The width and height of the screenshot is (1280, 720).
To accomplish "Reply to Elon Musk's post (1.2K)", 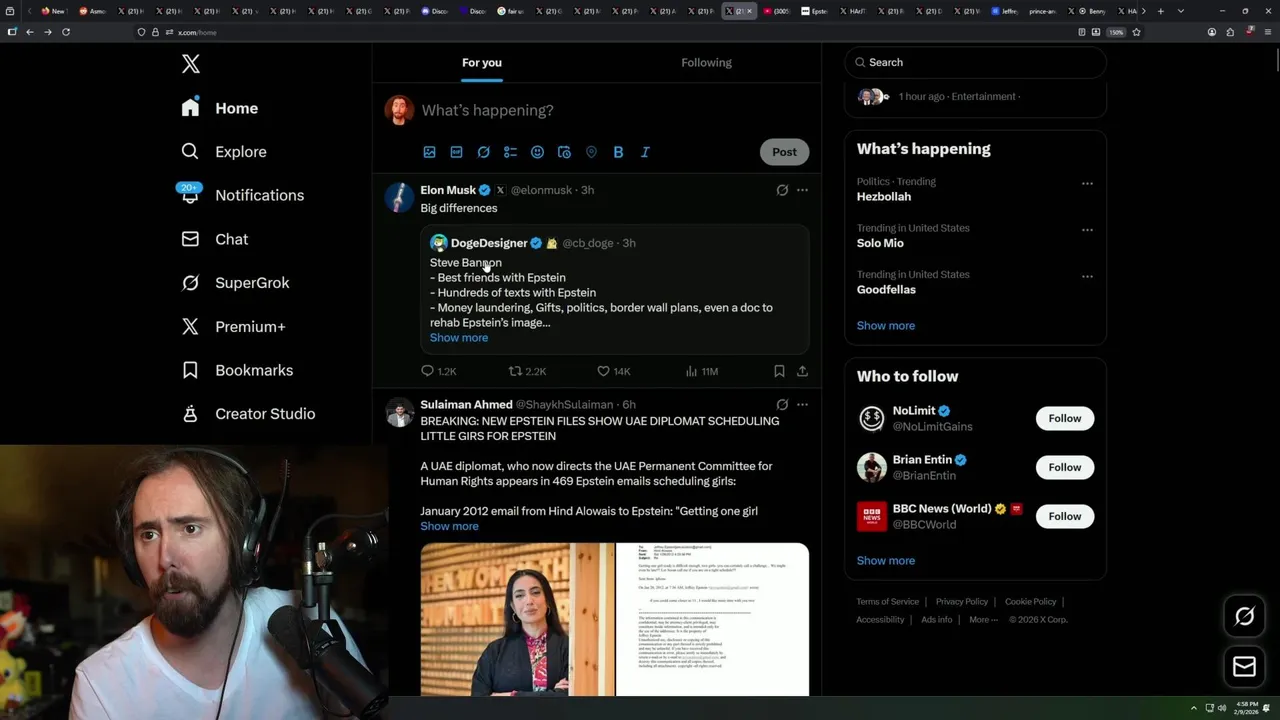I will pos(438,371).
